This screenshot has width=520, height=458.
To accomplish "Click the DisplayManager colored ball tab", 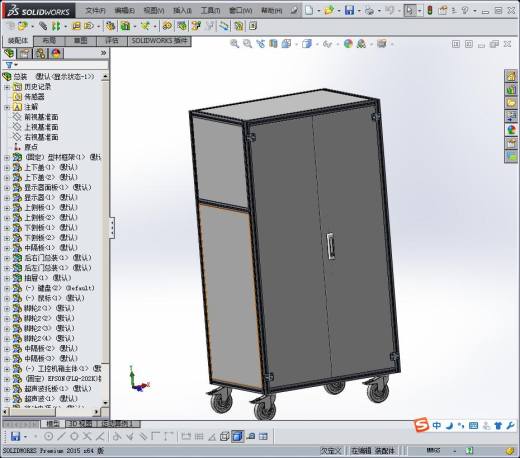I will tap(56, 54).
